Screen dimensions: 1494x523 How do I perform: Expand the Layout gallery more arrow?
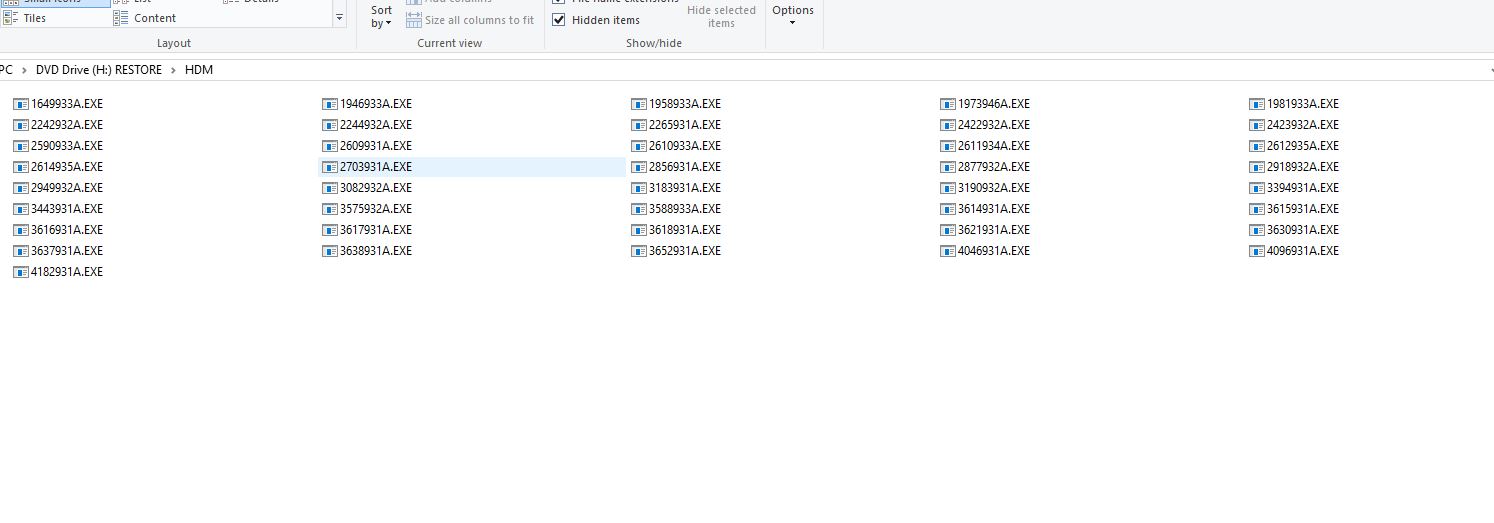click(x=339, y=18)
